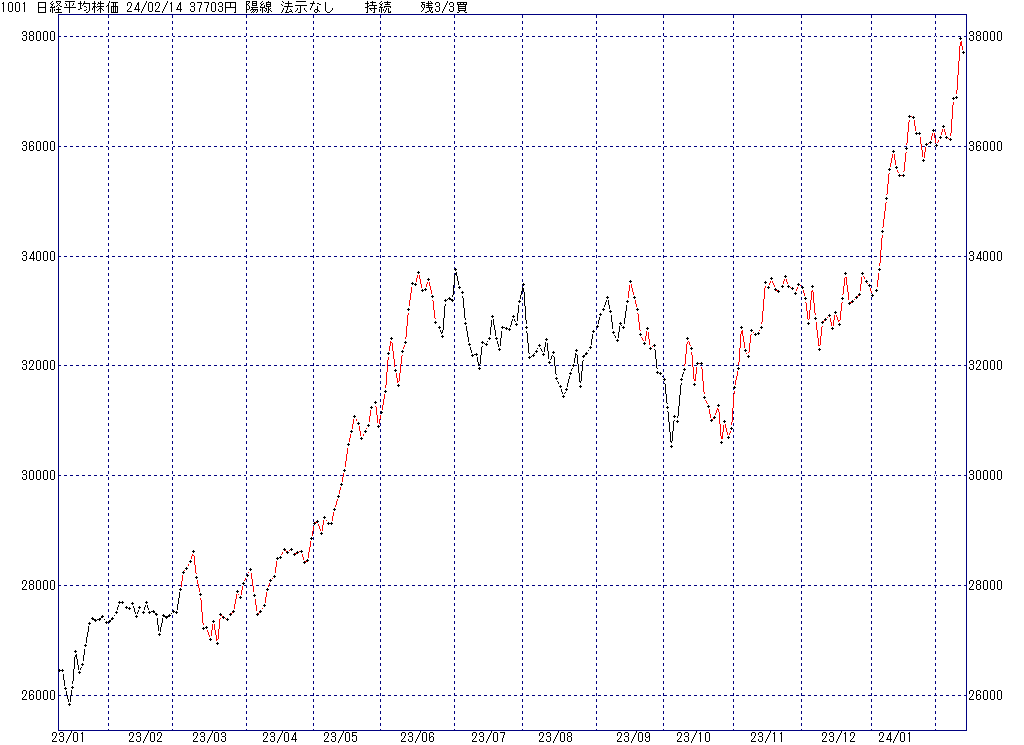Select the right-axis 34000 price label
The height and width of the screenshot is (745, 1024).
[x=989, y=257]
